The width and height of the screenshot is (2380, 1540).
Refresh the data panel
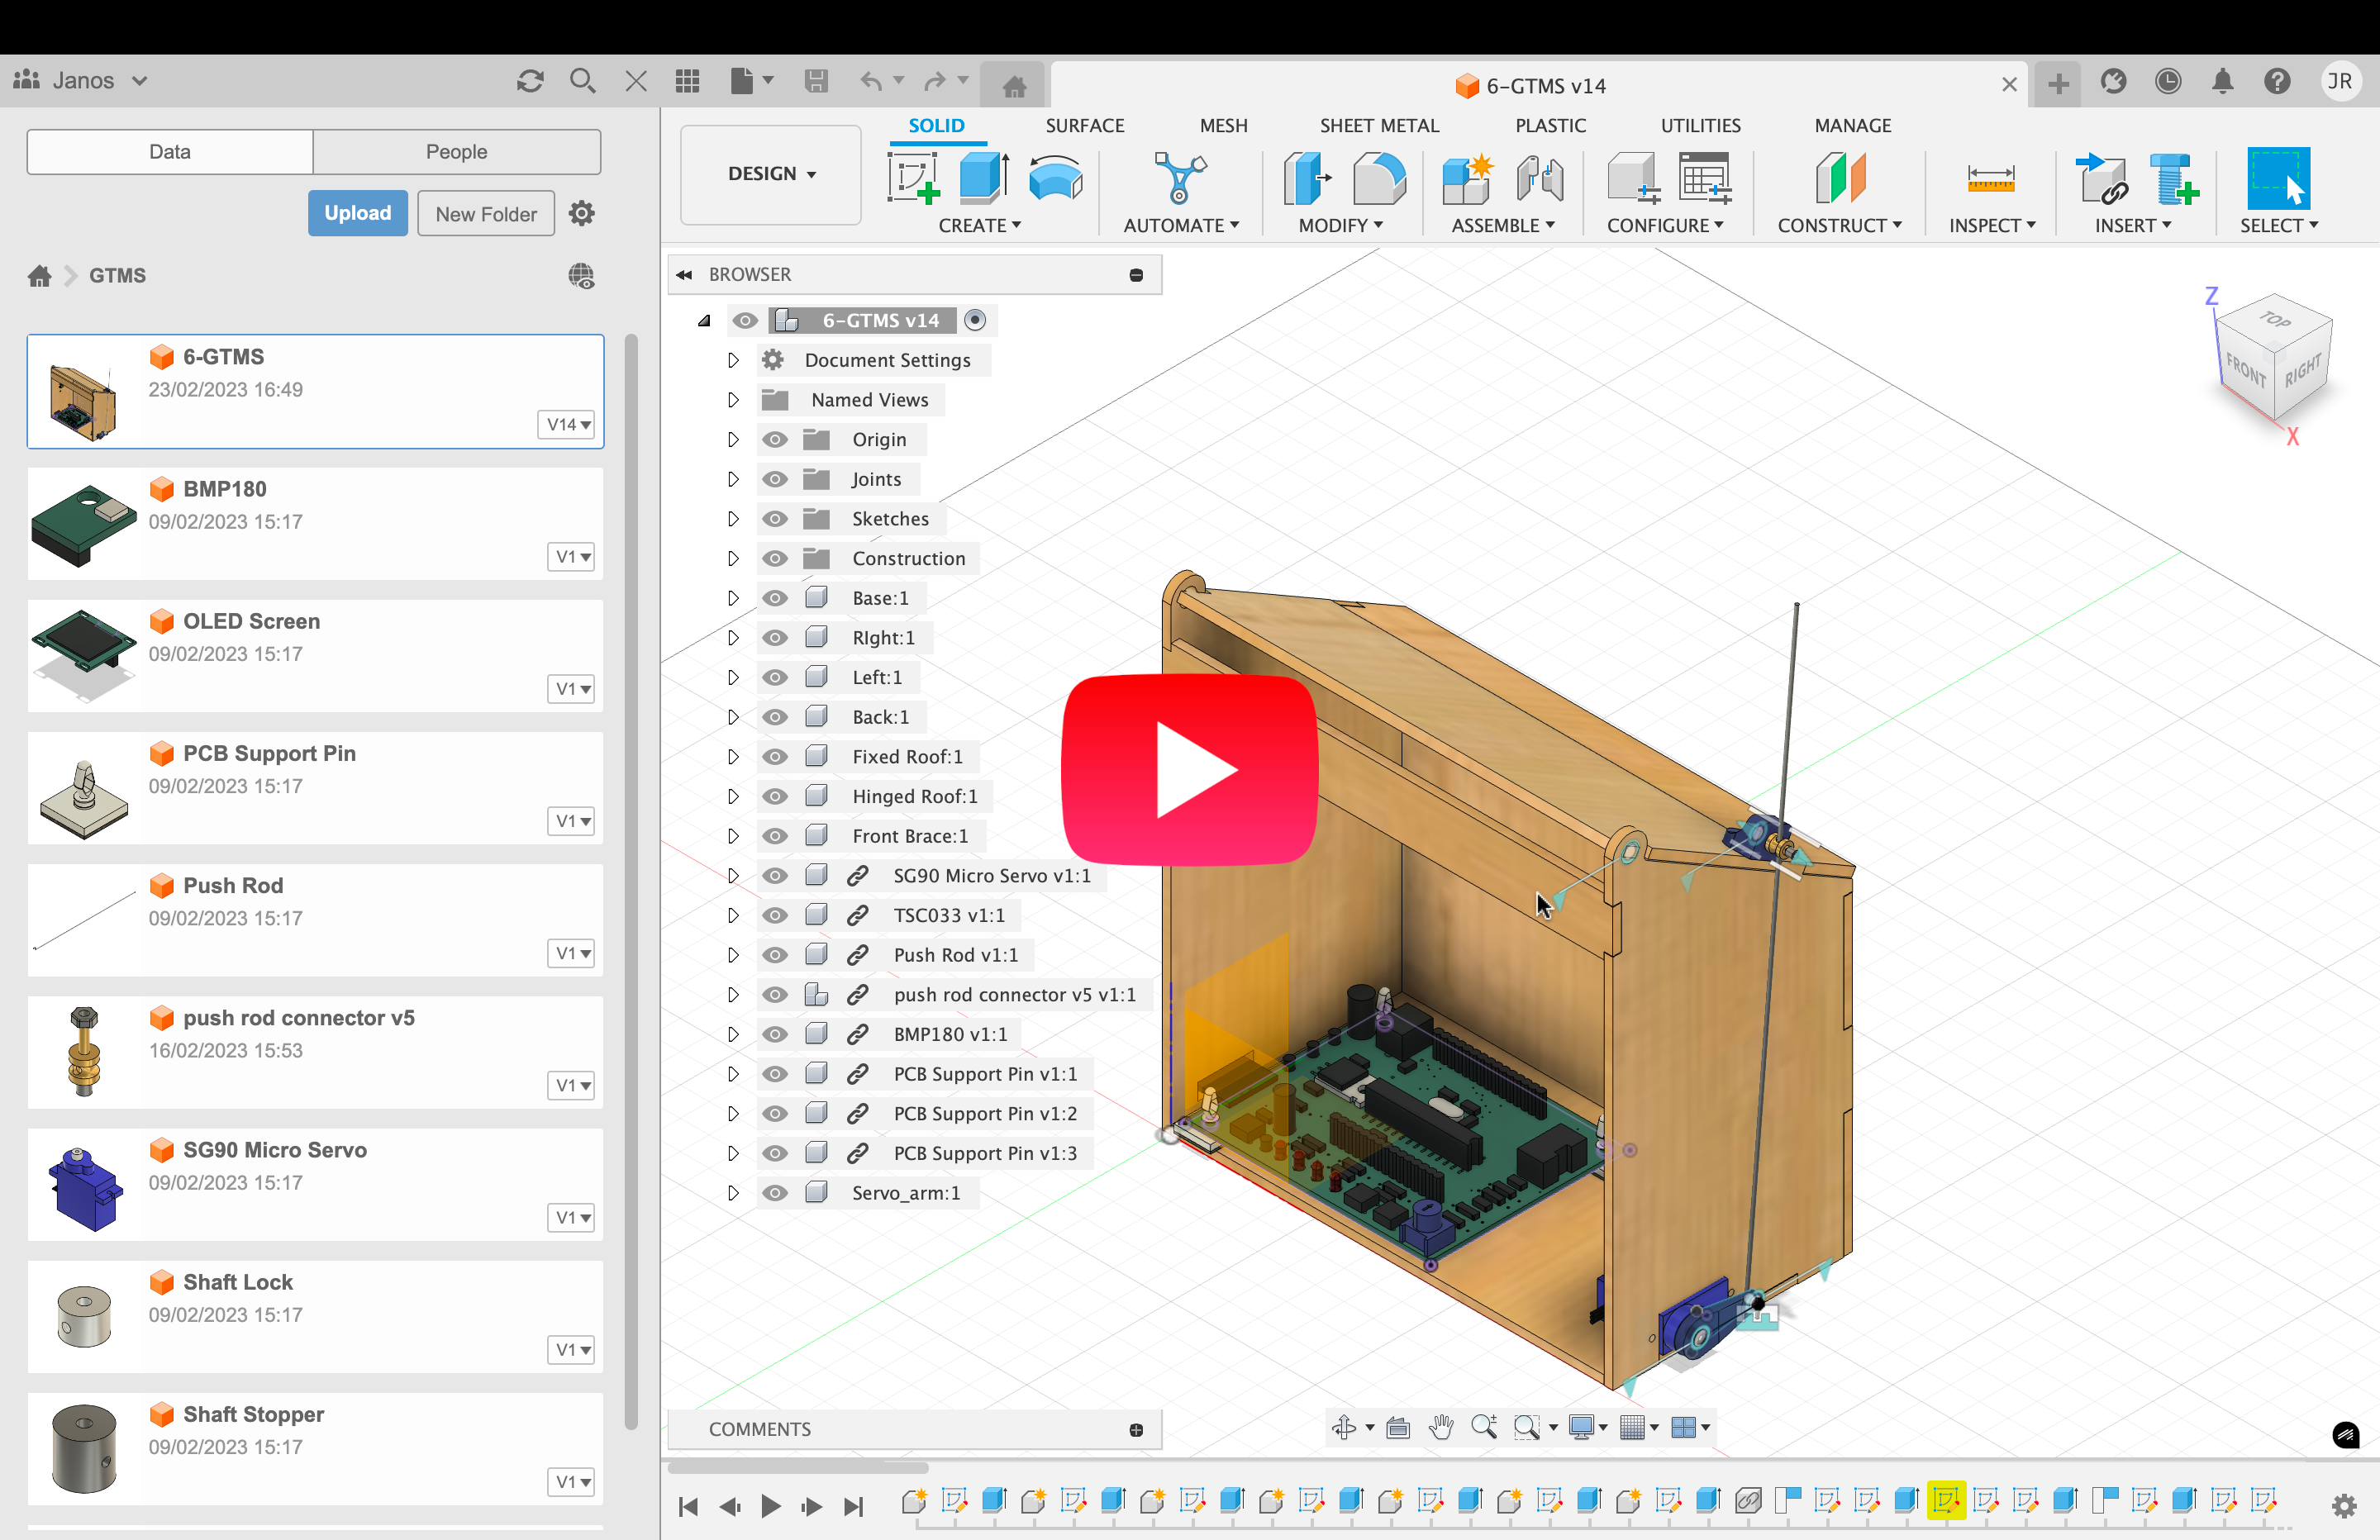530,81
